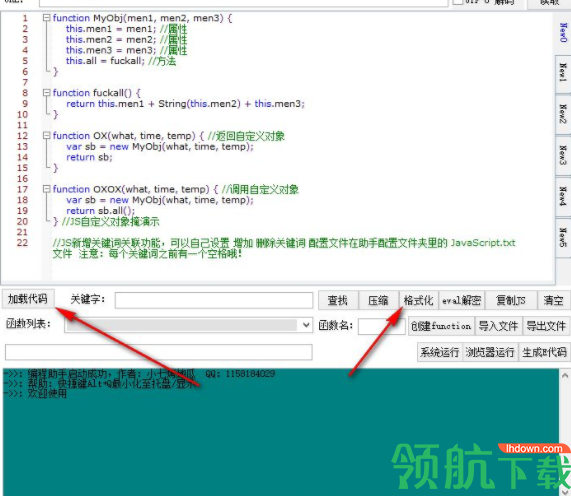The height and width of the screenshot is (496, 571).
Task: Compress code with the 压缩 button
Action: (x=378, y=300)
